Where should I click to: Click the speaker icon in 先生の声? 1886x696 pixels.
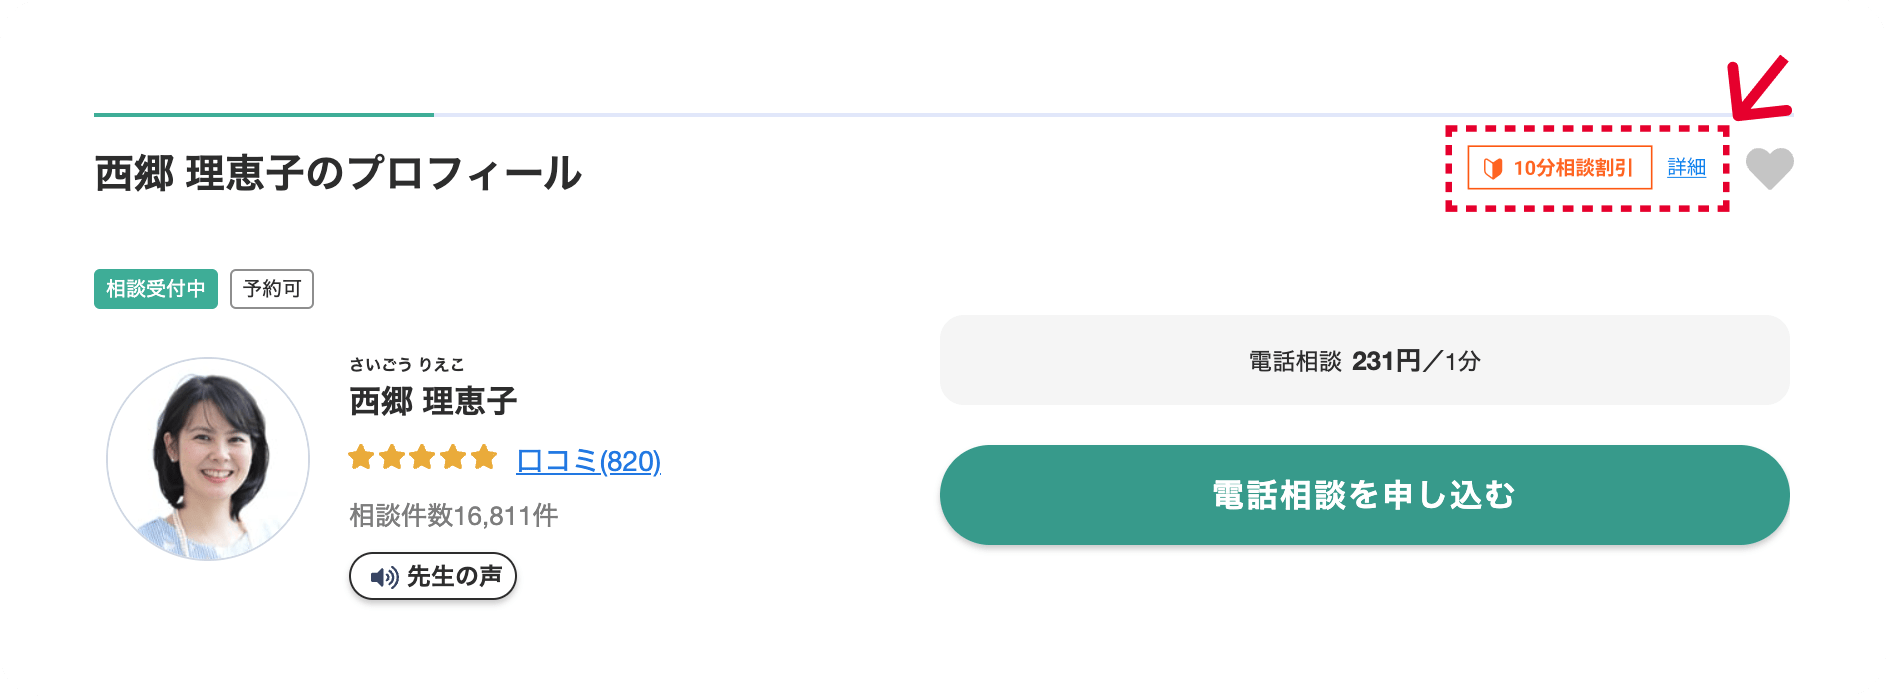tap(384, 577)
